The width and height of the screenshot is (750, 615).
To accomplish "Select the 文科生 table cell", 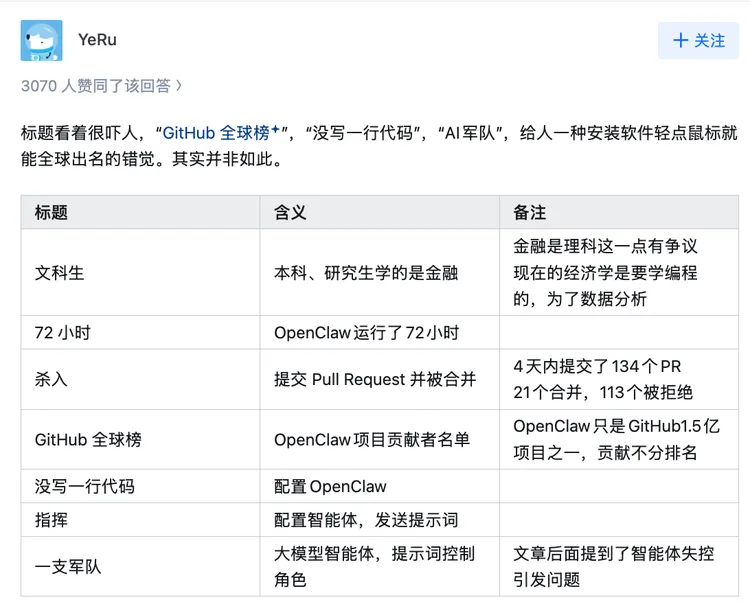I will pyautogui.click(x=60, y=272).
